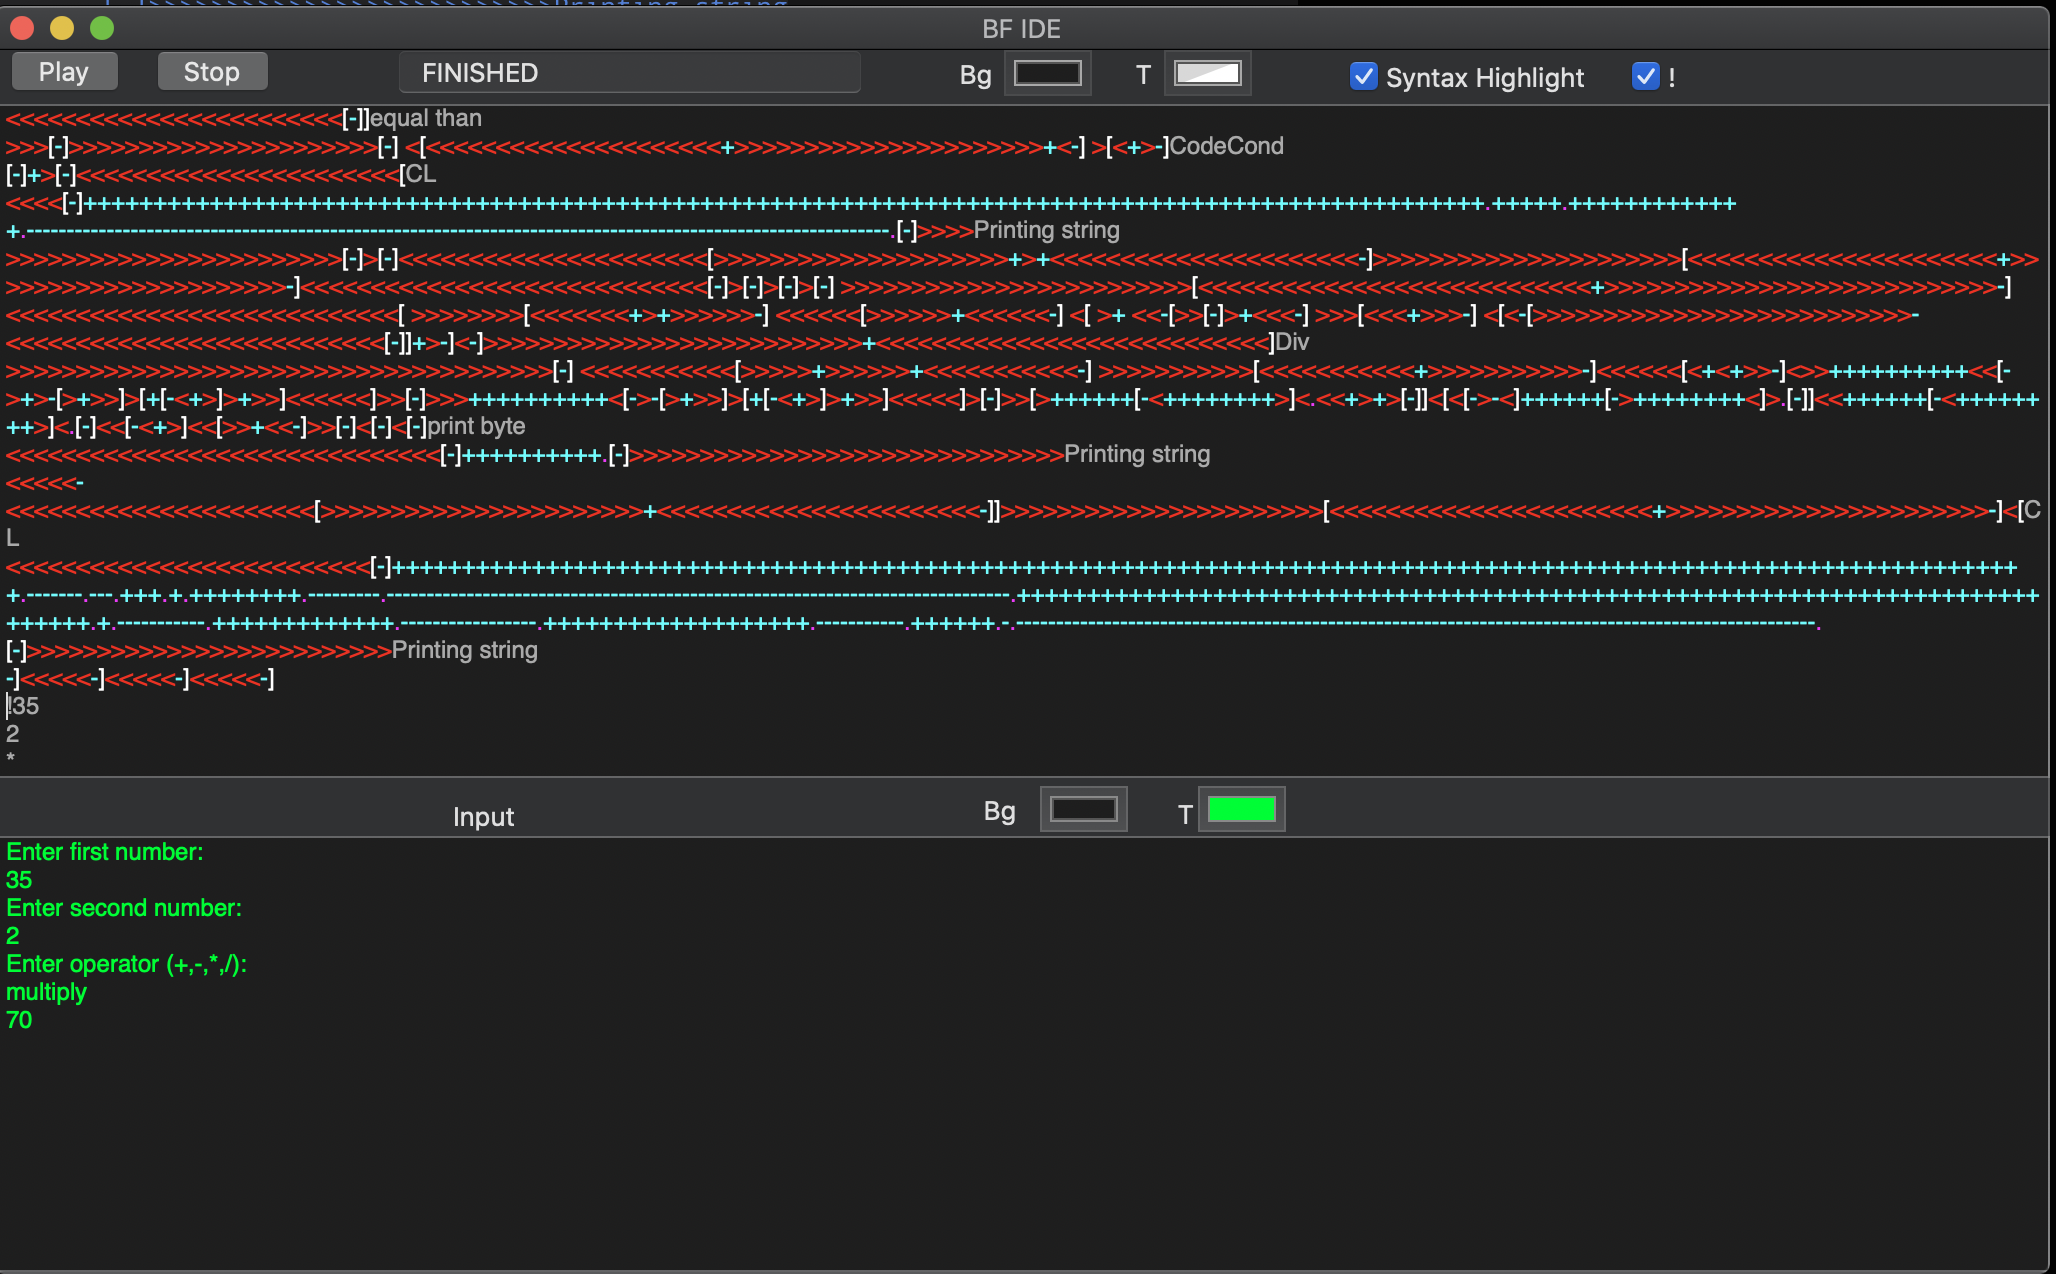The height and width of the screenshot is (1274, 2056).
Task: Open the editor text color swatch
Action: (1207, 74)
